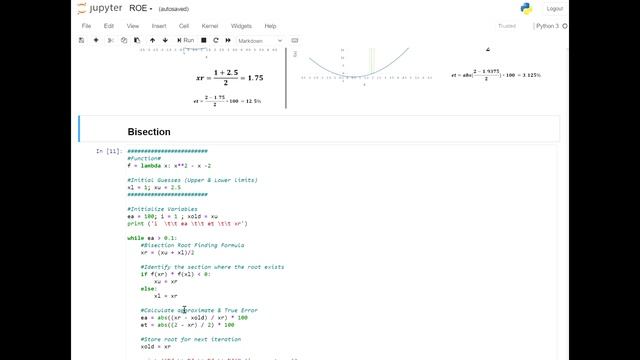Image resolution: width=640 pixels, height=360 pixels.
Task: Click the '#Initialize Variables' comment
Action: pos(162,209)
